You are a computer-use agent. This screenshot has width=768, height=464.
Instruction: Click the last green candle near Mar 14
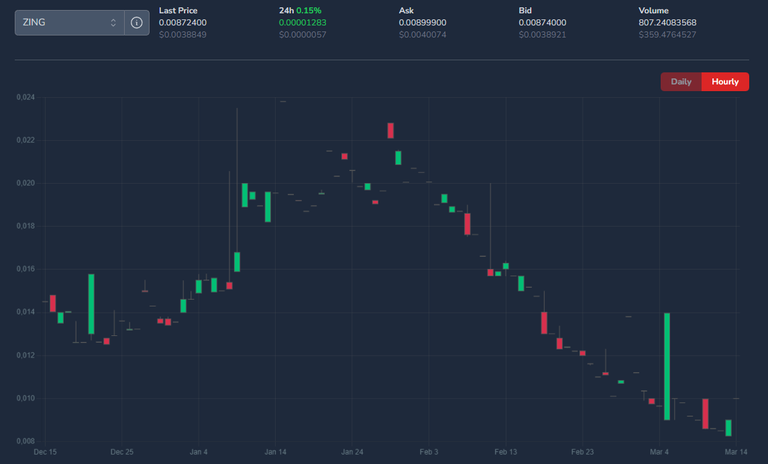(x=728, y=428)
